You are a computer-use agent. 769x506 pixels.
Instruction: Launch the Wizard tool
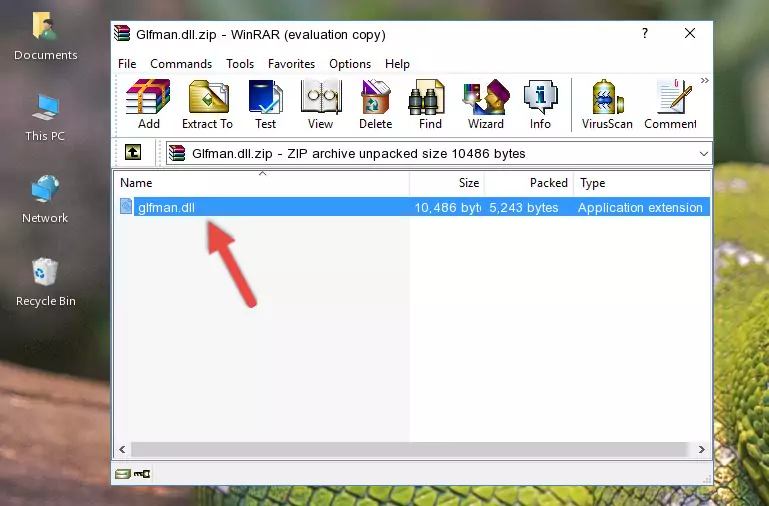[486, 104]
